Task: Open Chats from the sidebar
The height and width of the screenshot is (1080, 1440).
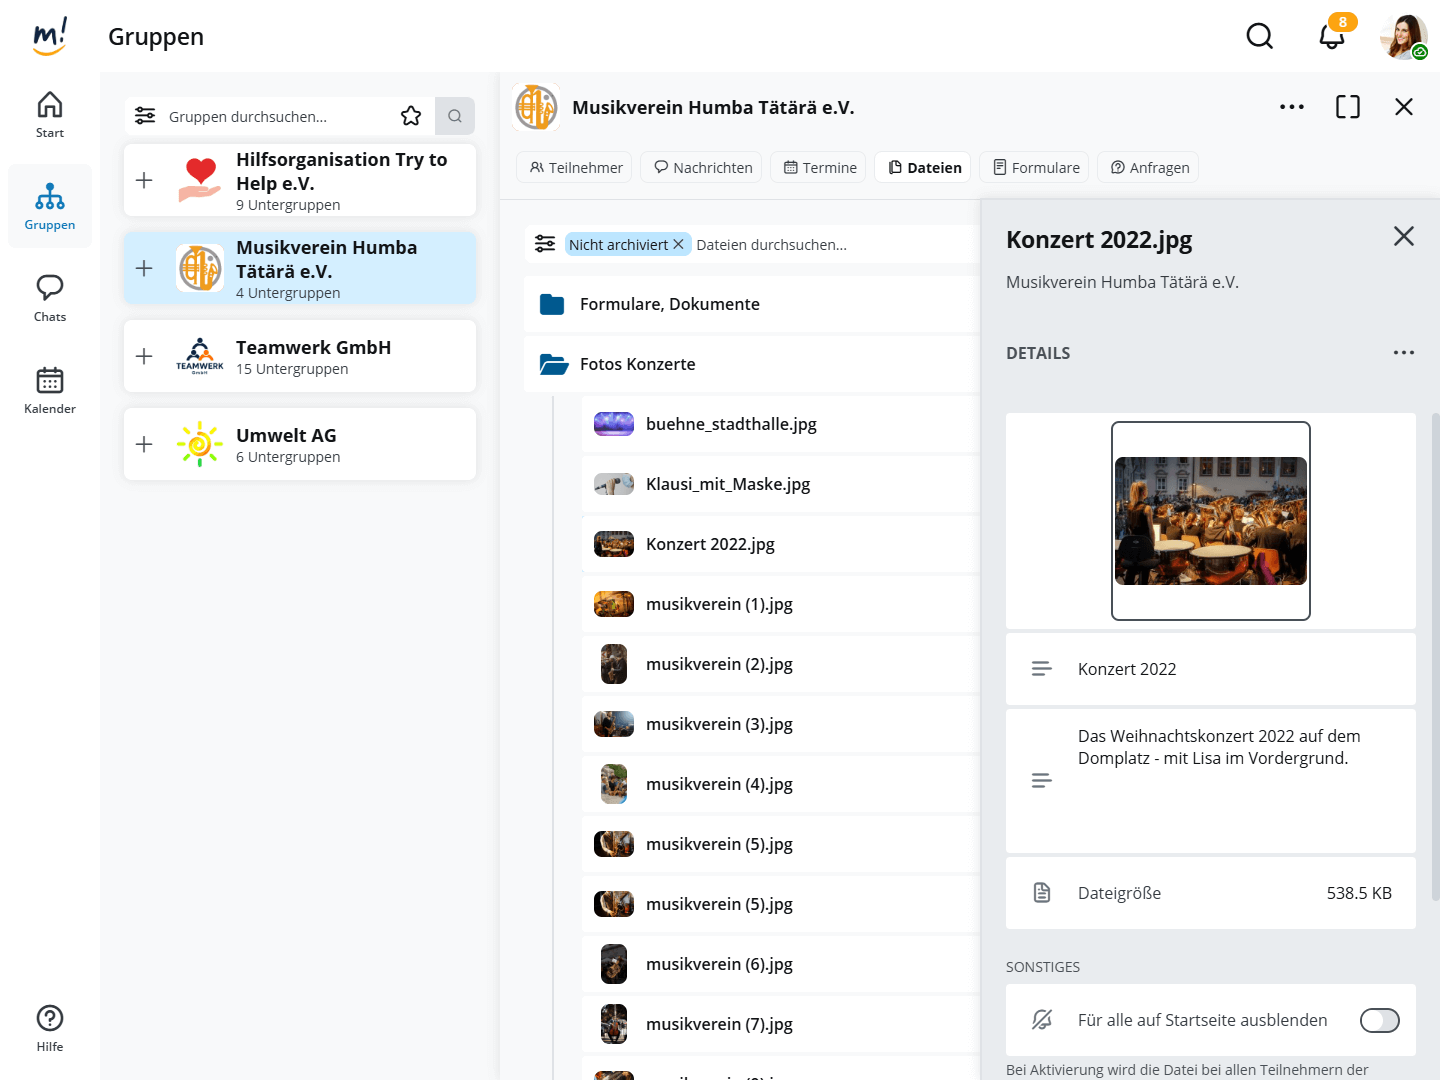Action: point(50,298)
